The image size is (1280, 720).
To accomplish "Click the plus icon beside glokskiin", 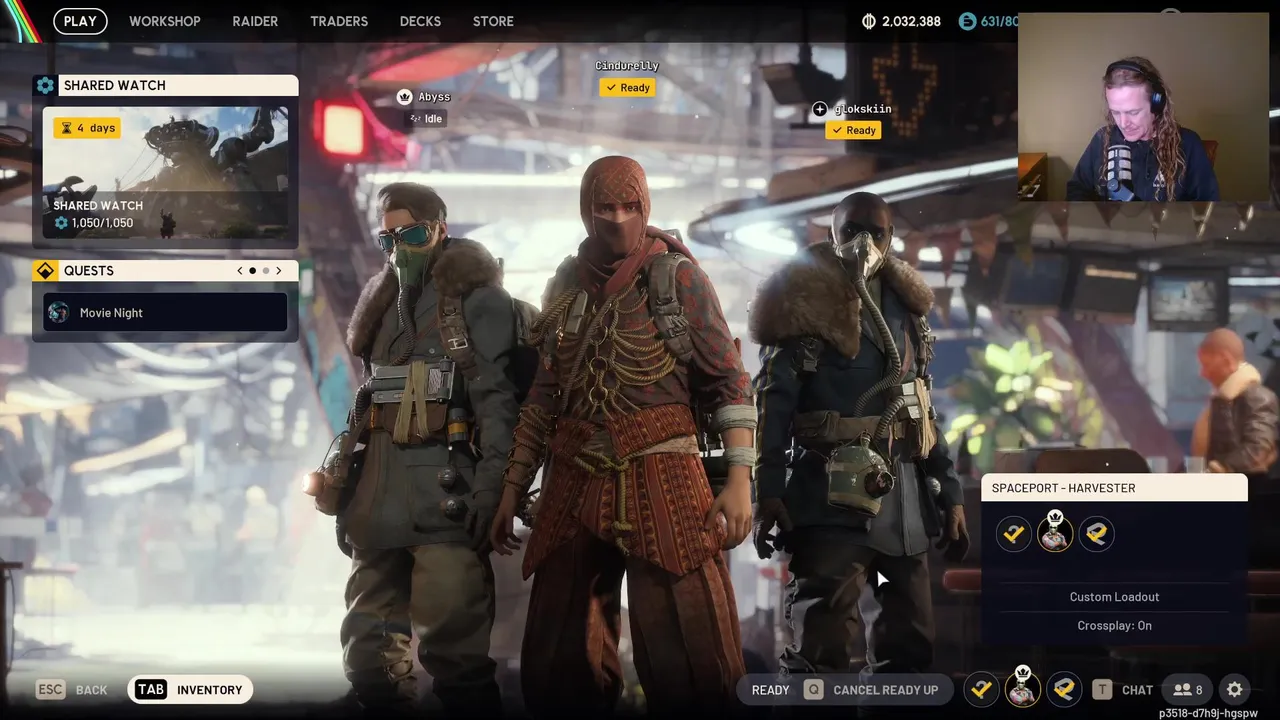I will click(x=820, y=109).
